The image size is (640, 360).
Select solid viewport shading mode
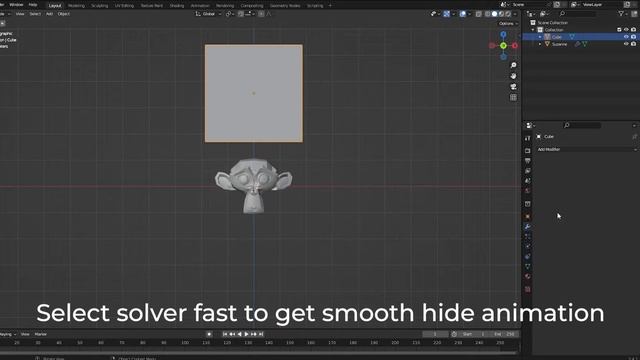(495, 14)
